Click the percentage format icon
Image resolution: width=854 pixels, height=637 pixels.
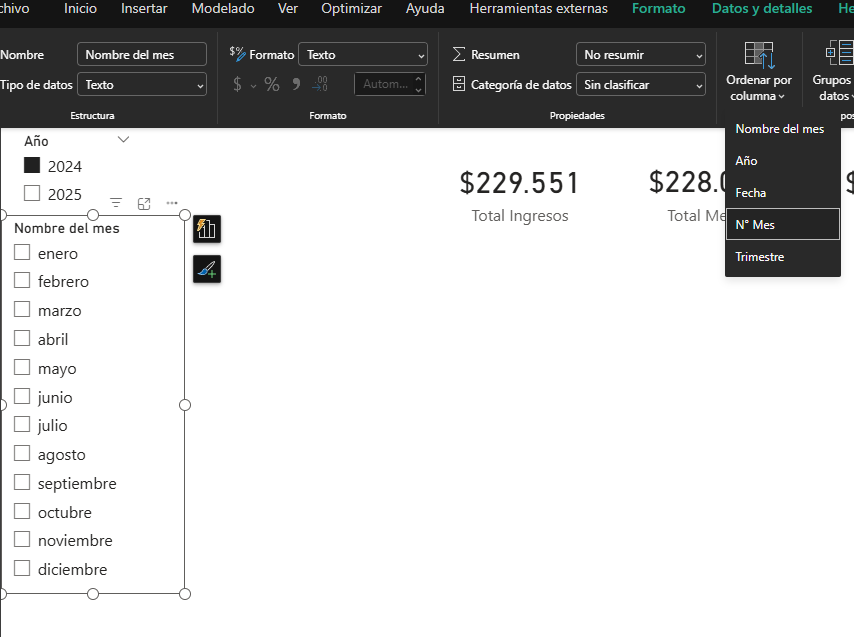(x=272, y=85)
